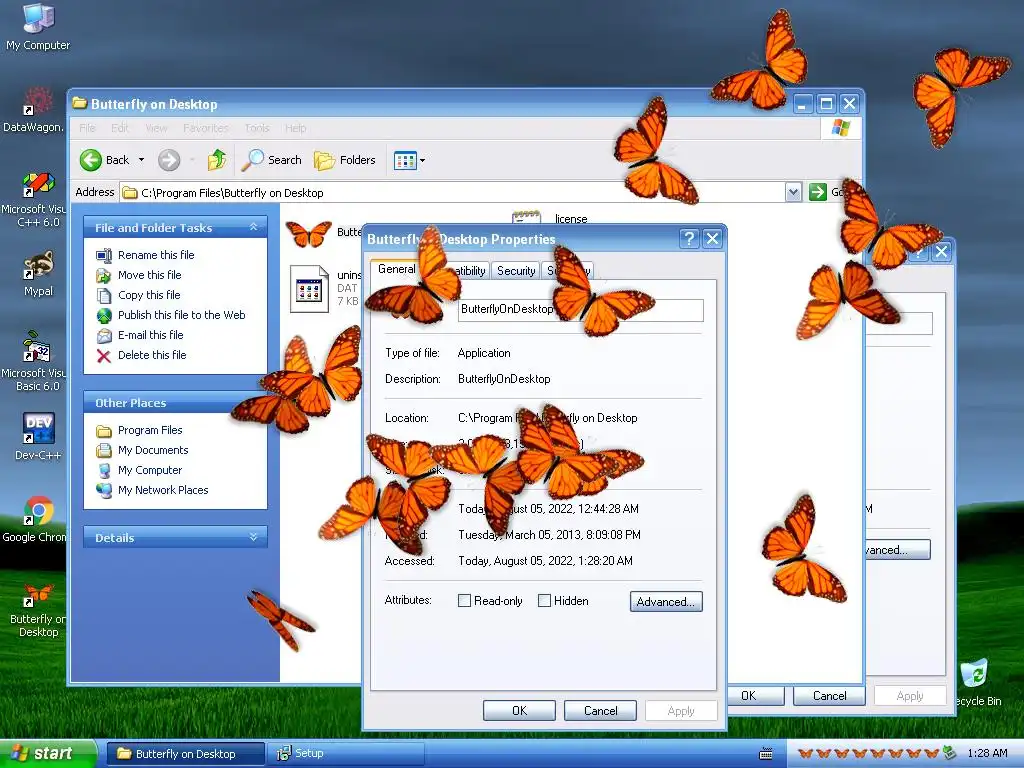The width and height of the screenshot is (1024, 768).
Task: Collapse File and Folder Tasks panel
Action: click(x=253, y=227)
